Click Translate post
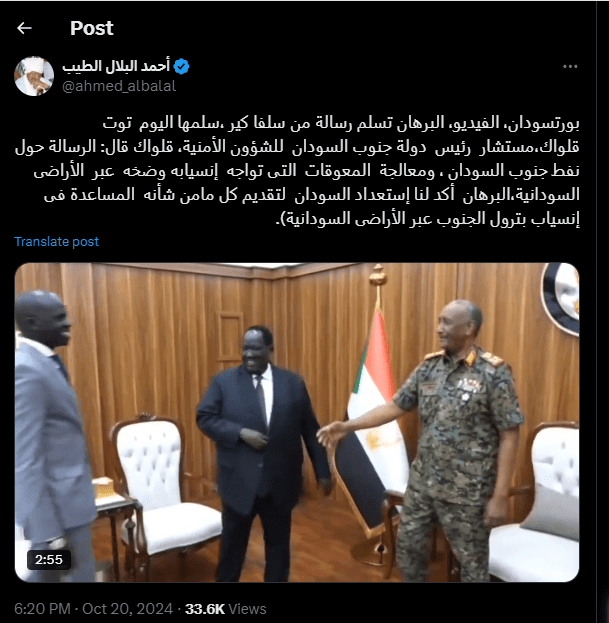The height and width of the screenshot is (623, 609). [56, 242]
